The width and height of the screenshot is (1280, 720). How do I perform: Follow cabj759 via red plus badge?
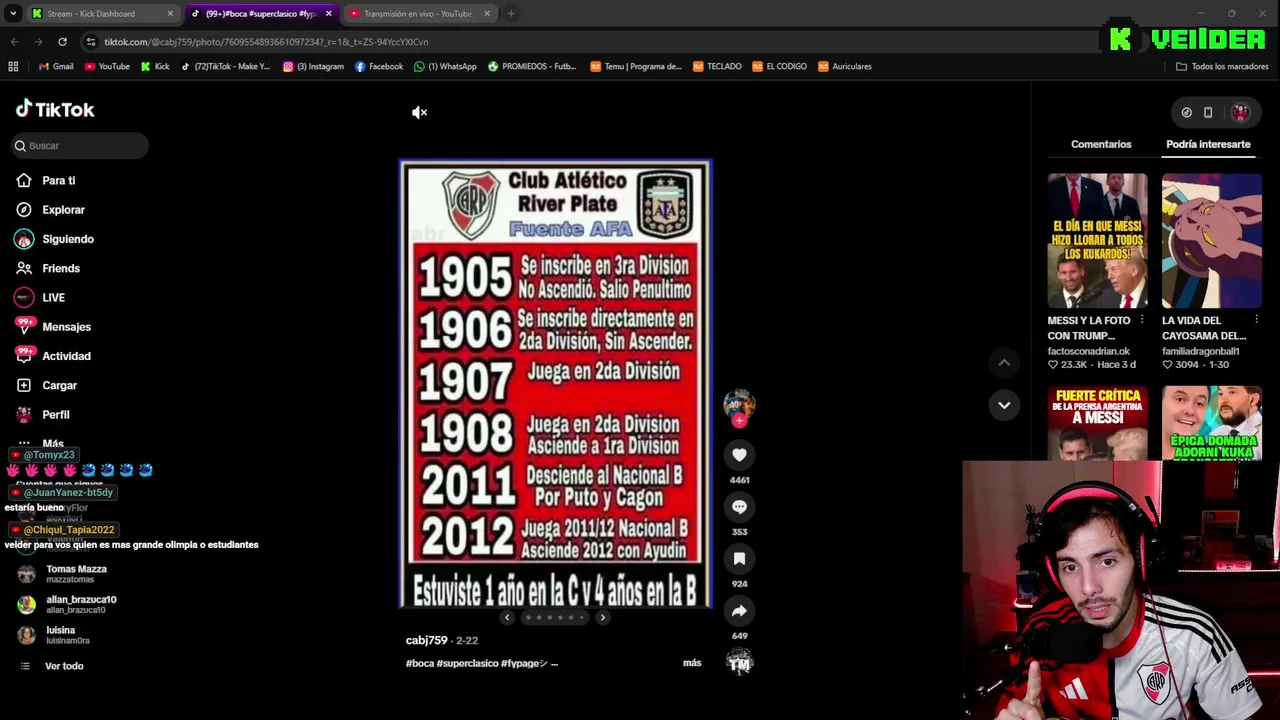pyautogui.click(x=739, y=421)
